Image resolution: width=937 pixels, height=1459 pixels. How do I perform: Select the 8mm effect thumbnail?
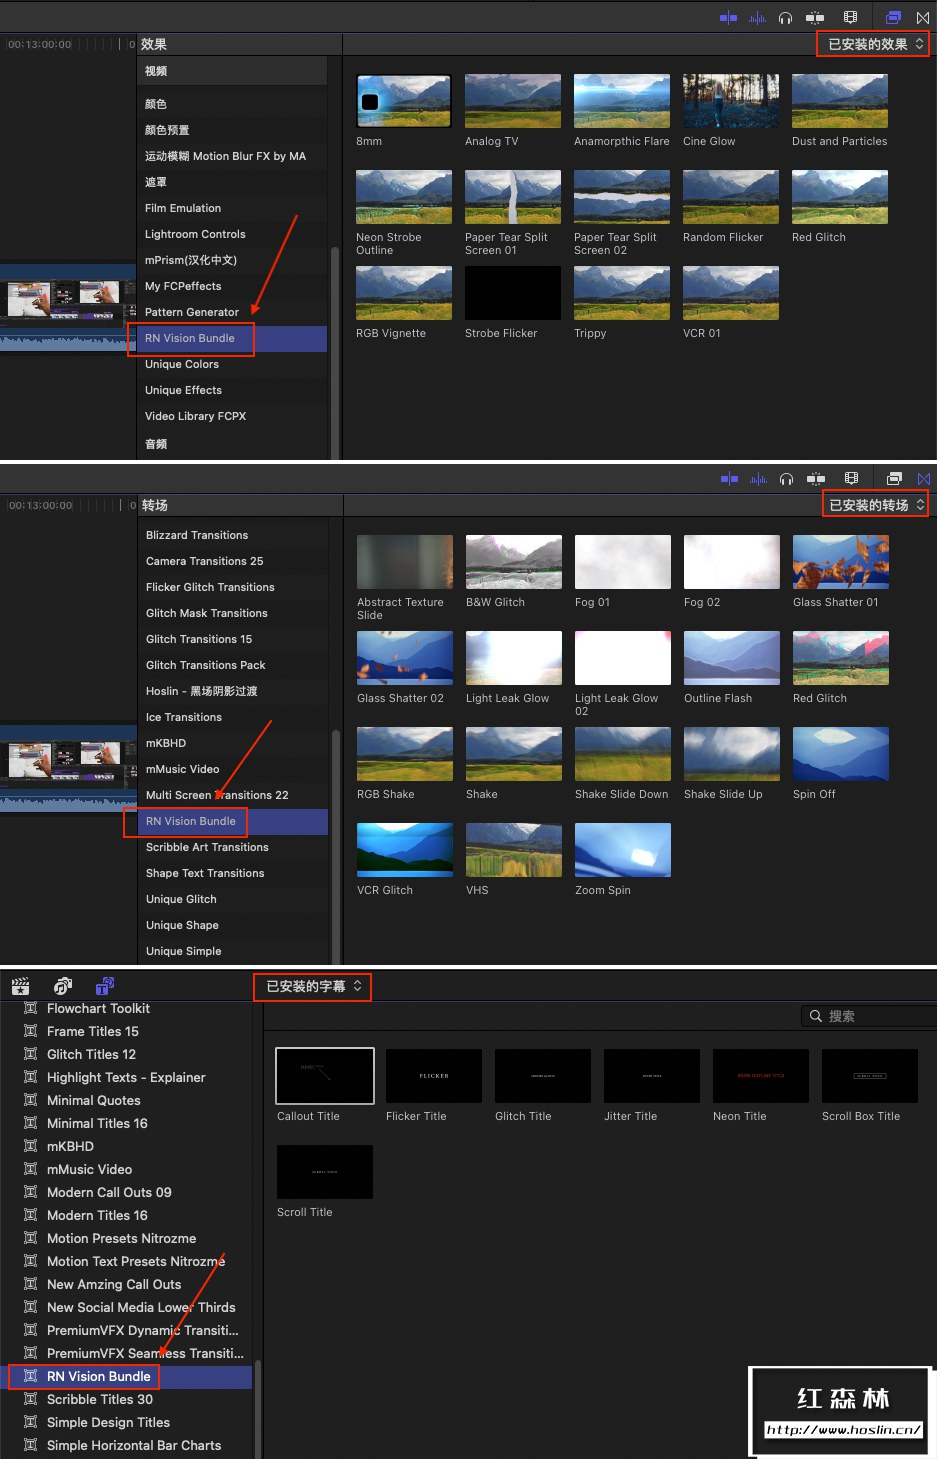404,101
